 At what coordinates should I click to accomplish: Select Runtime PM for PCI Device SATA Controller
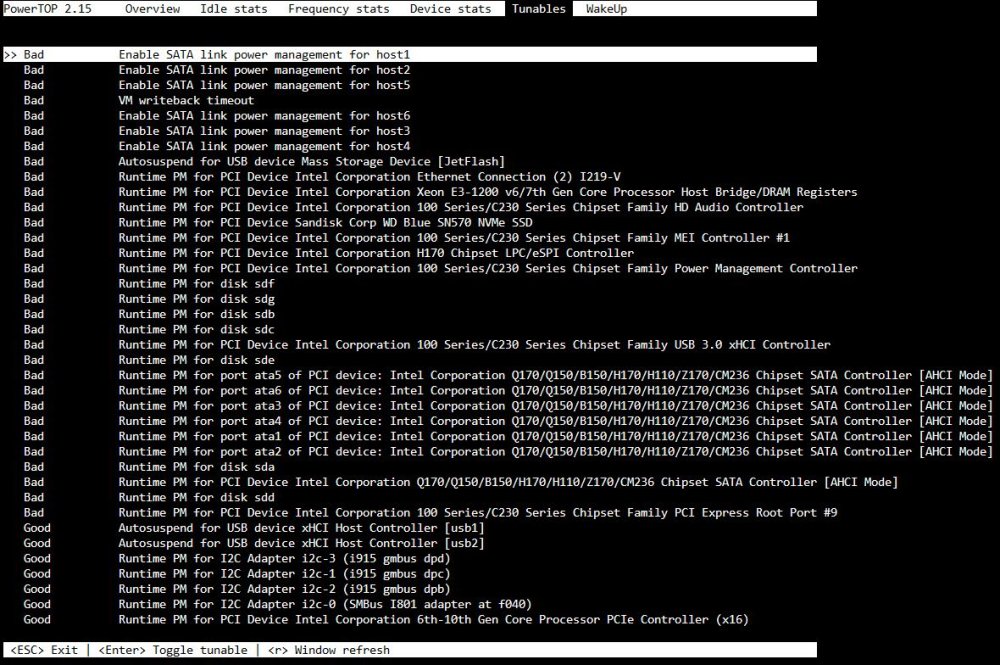point(460,483)
